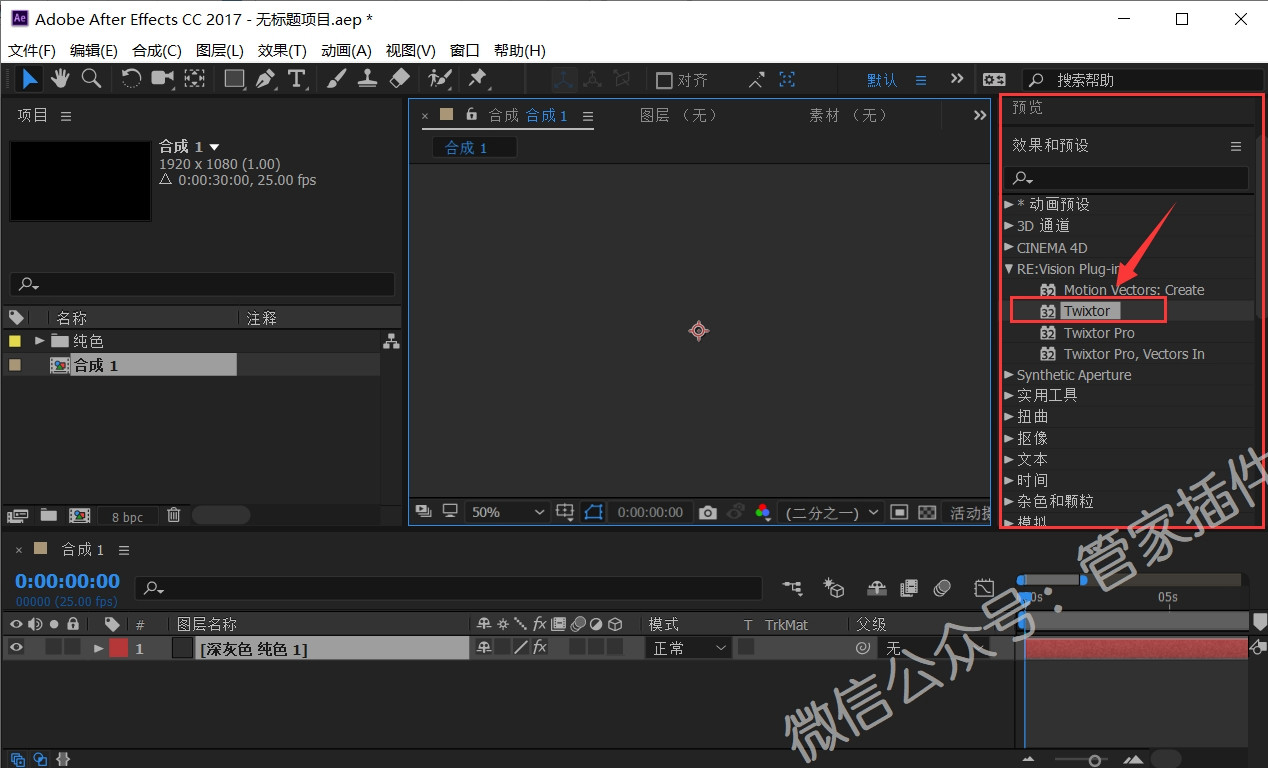Open the 合成(C) menu

pyautogui.click(x=157, y=50)
